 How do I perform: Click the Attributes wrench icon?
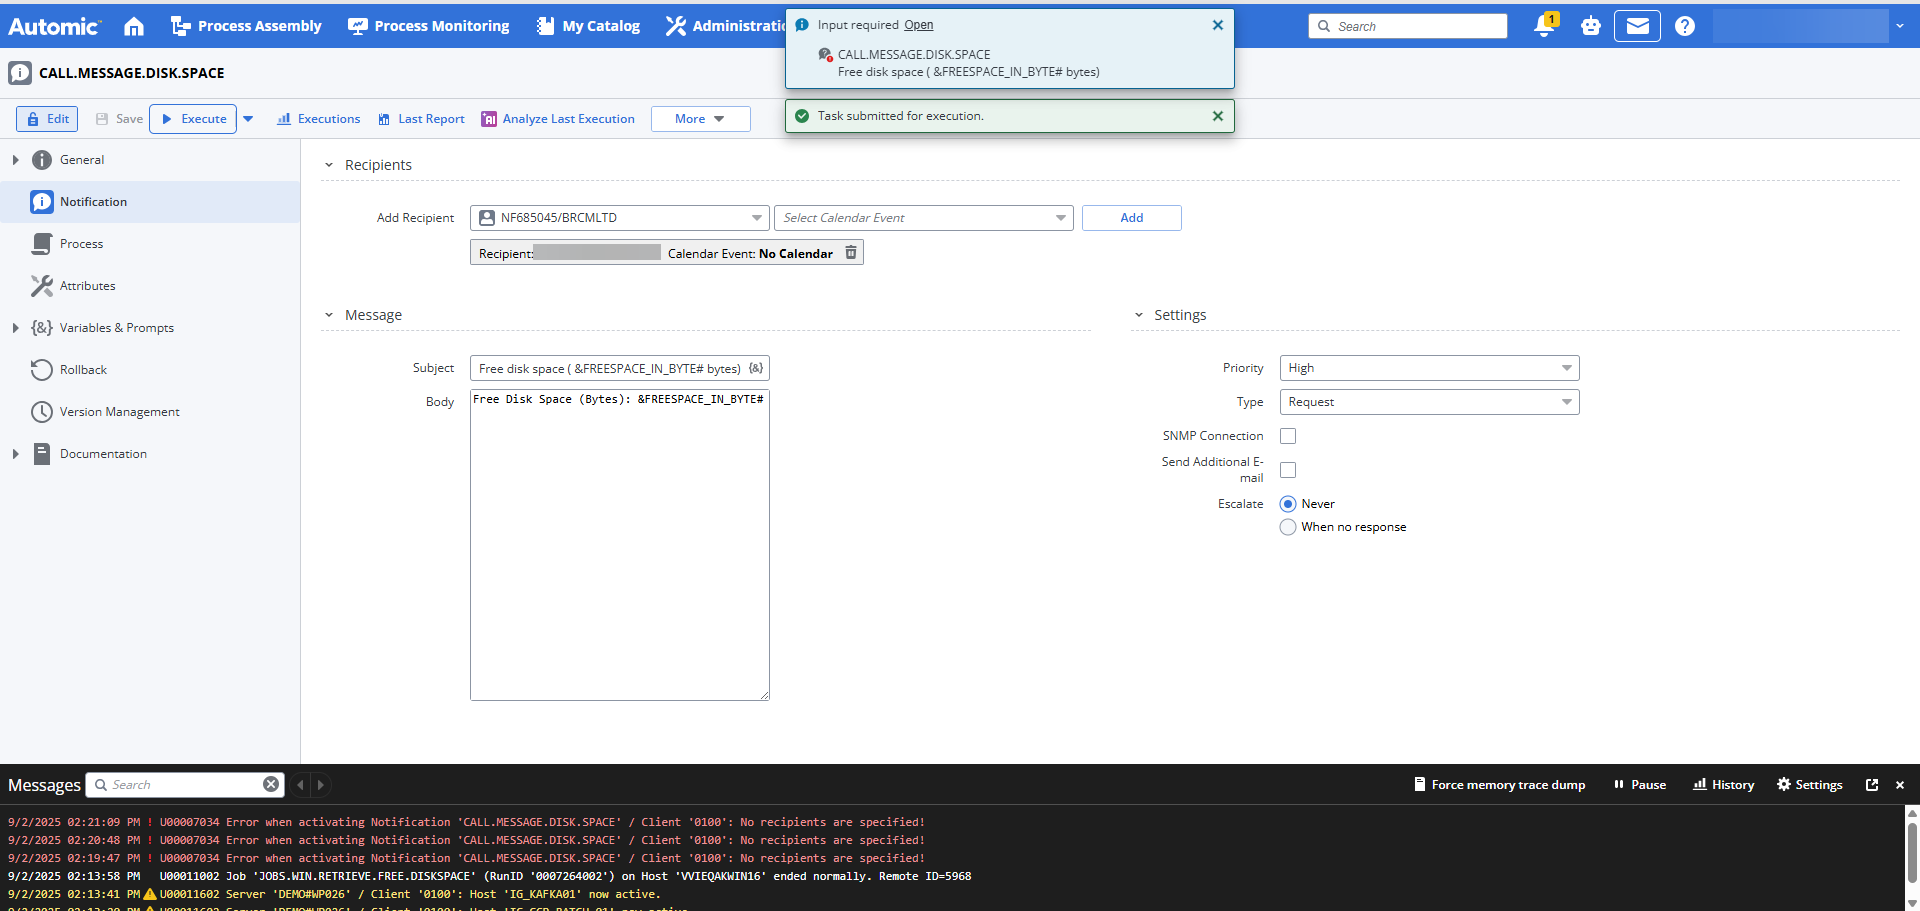tap(42, 286)
